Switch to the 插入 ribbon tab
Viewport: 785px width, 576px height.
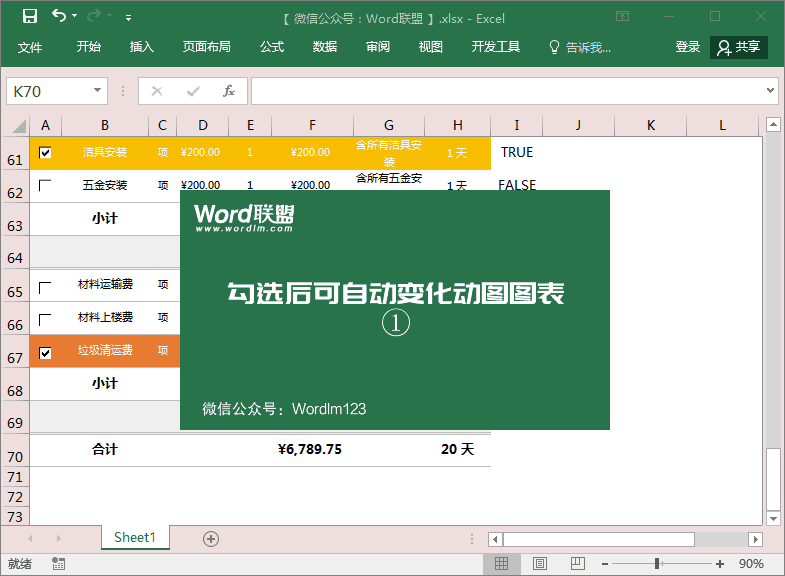pyautogui.click(x=142, y=47)
